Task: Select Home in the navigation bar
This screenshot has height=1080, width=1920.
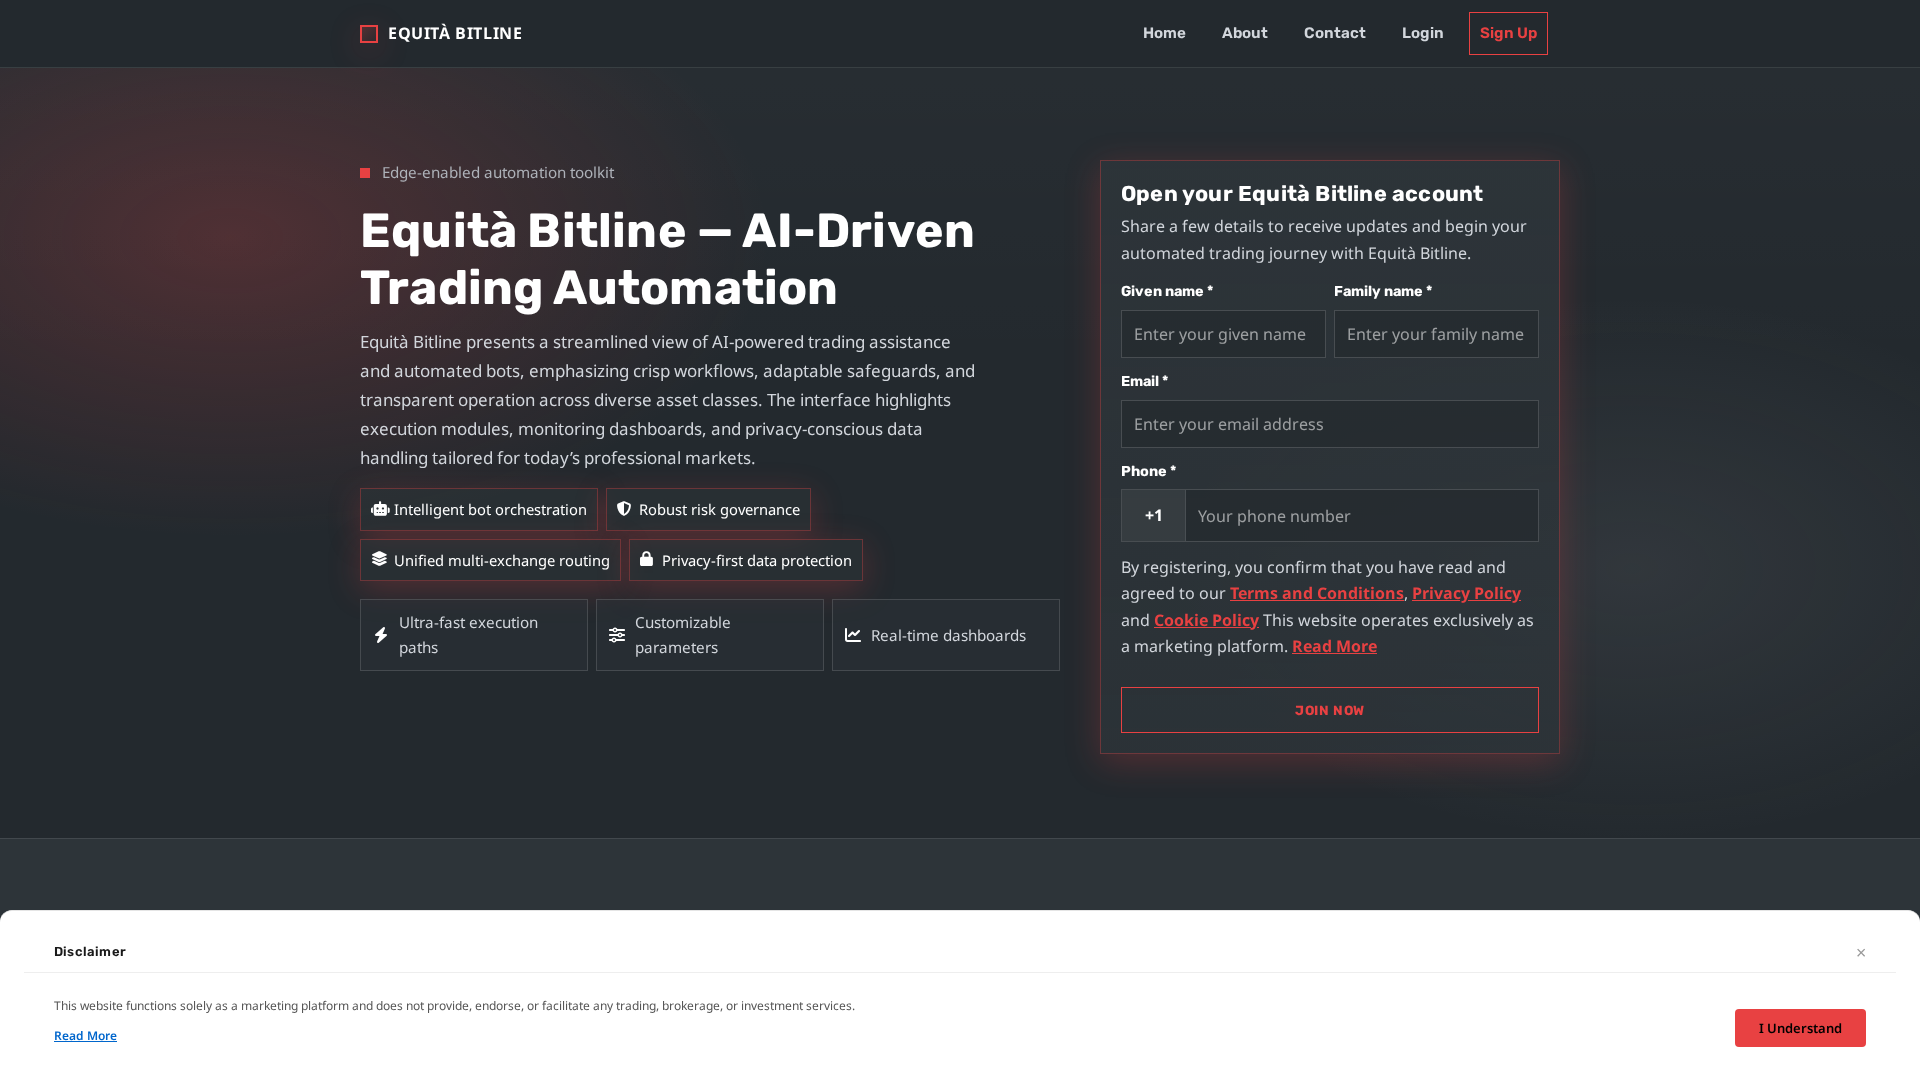Action: (x=1164, y=33)
